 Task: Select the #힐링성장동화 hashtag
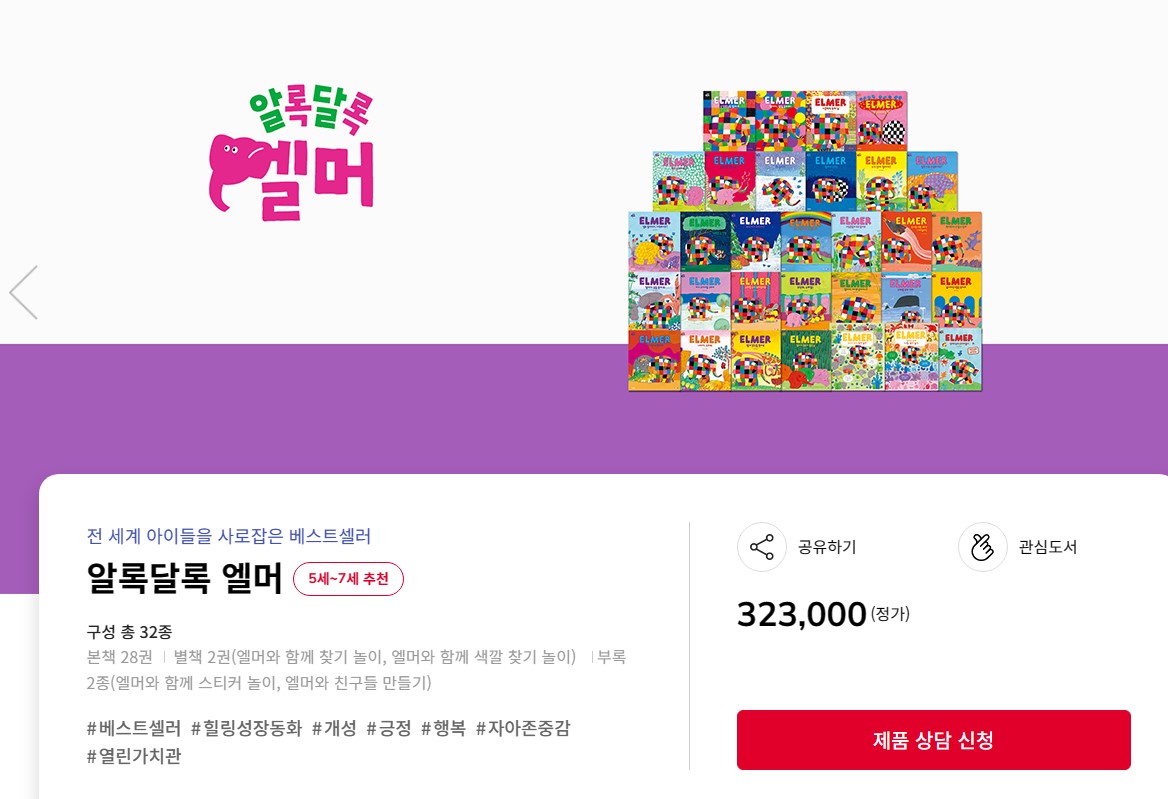click(x=247, y=728)
